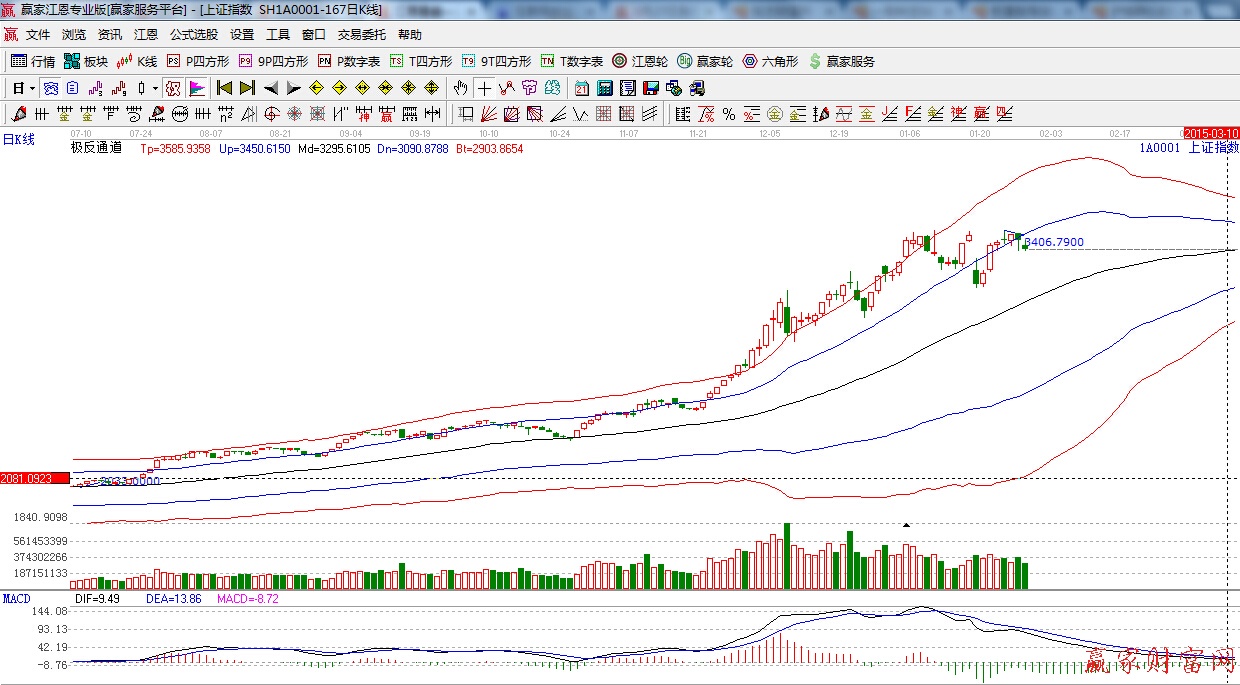
Task: Toggle the crosshair cursor mode
Action: click(x=484, y=88)
